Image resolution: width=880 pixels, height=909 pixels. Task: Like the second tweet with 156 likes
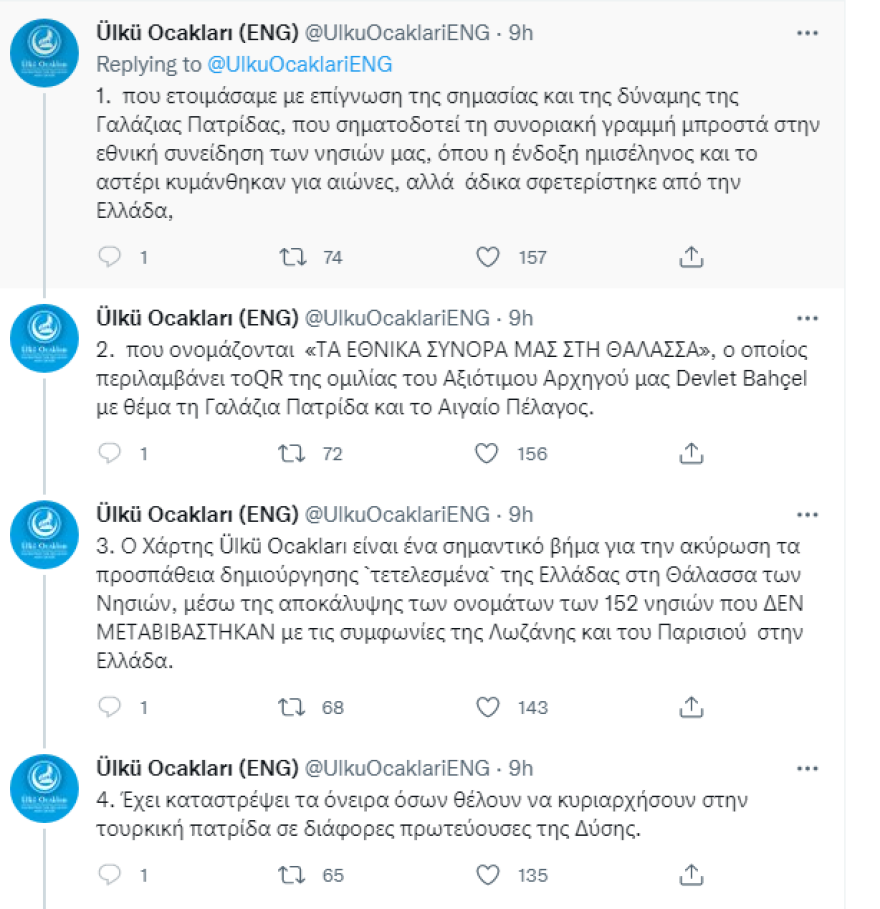487,453
